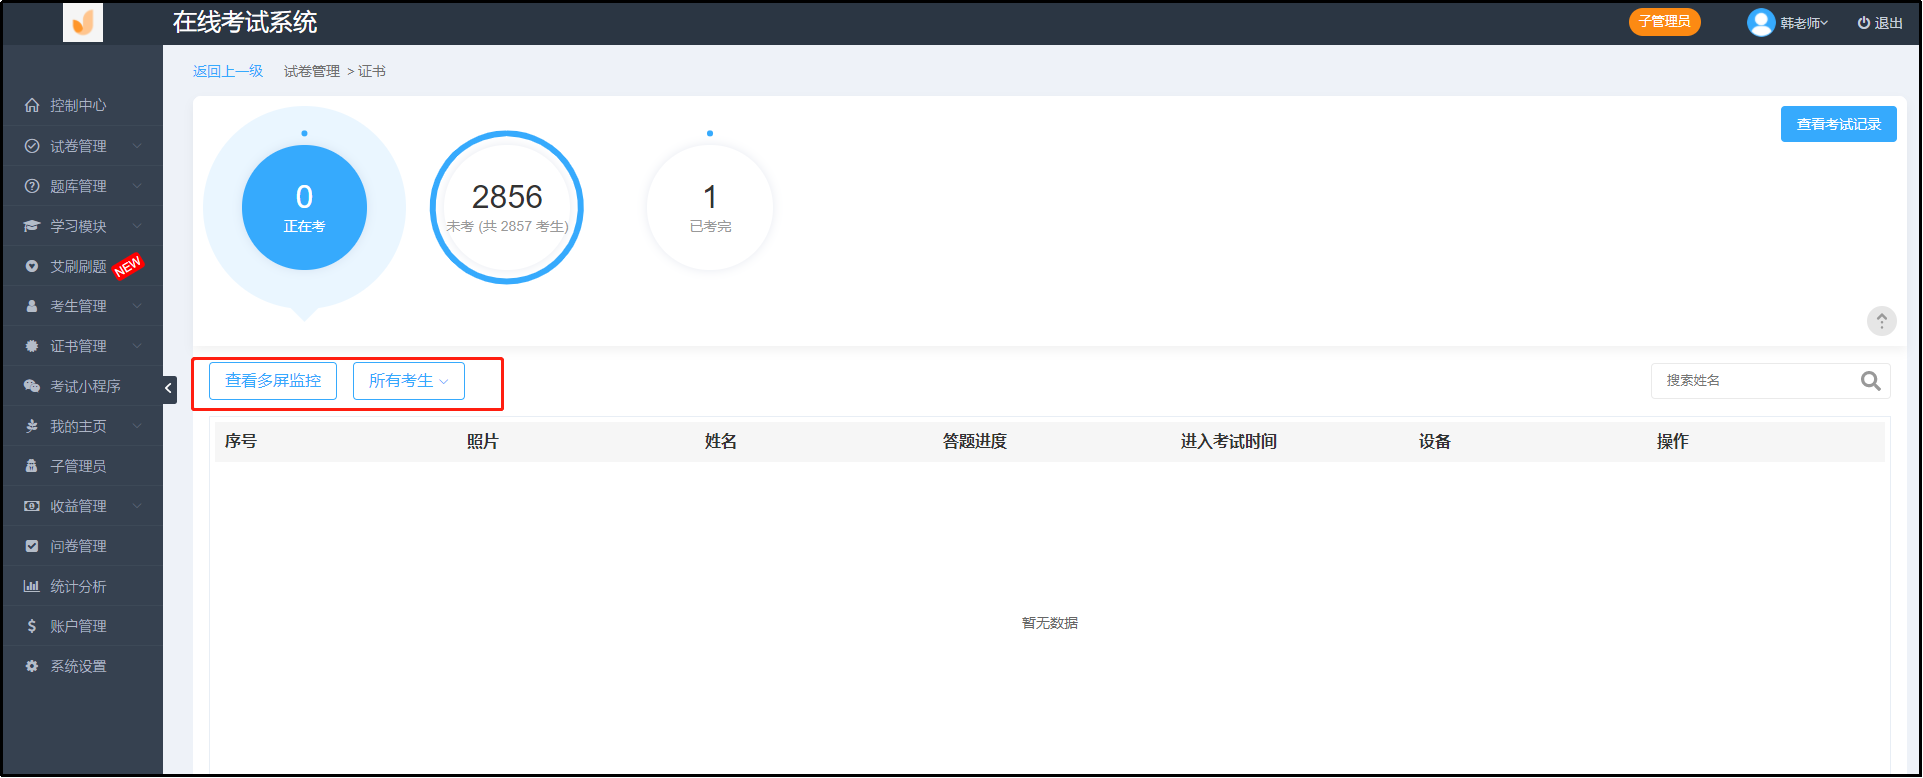Open 账户管理 menu item
The height and width of the screenshot is (778, 1923).
83,626
